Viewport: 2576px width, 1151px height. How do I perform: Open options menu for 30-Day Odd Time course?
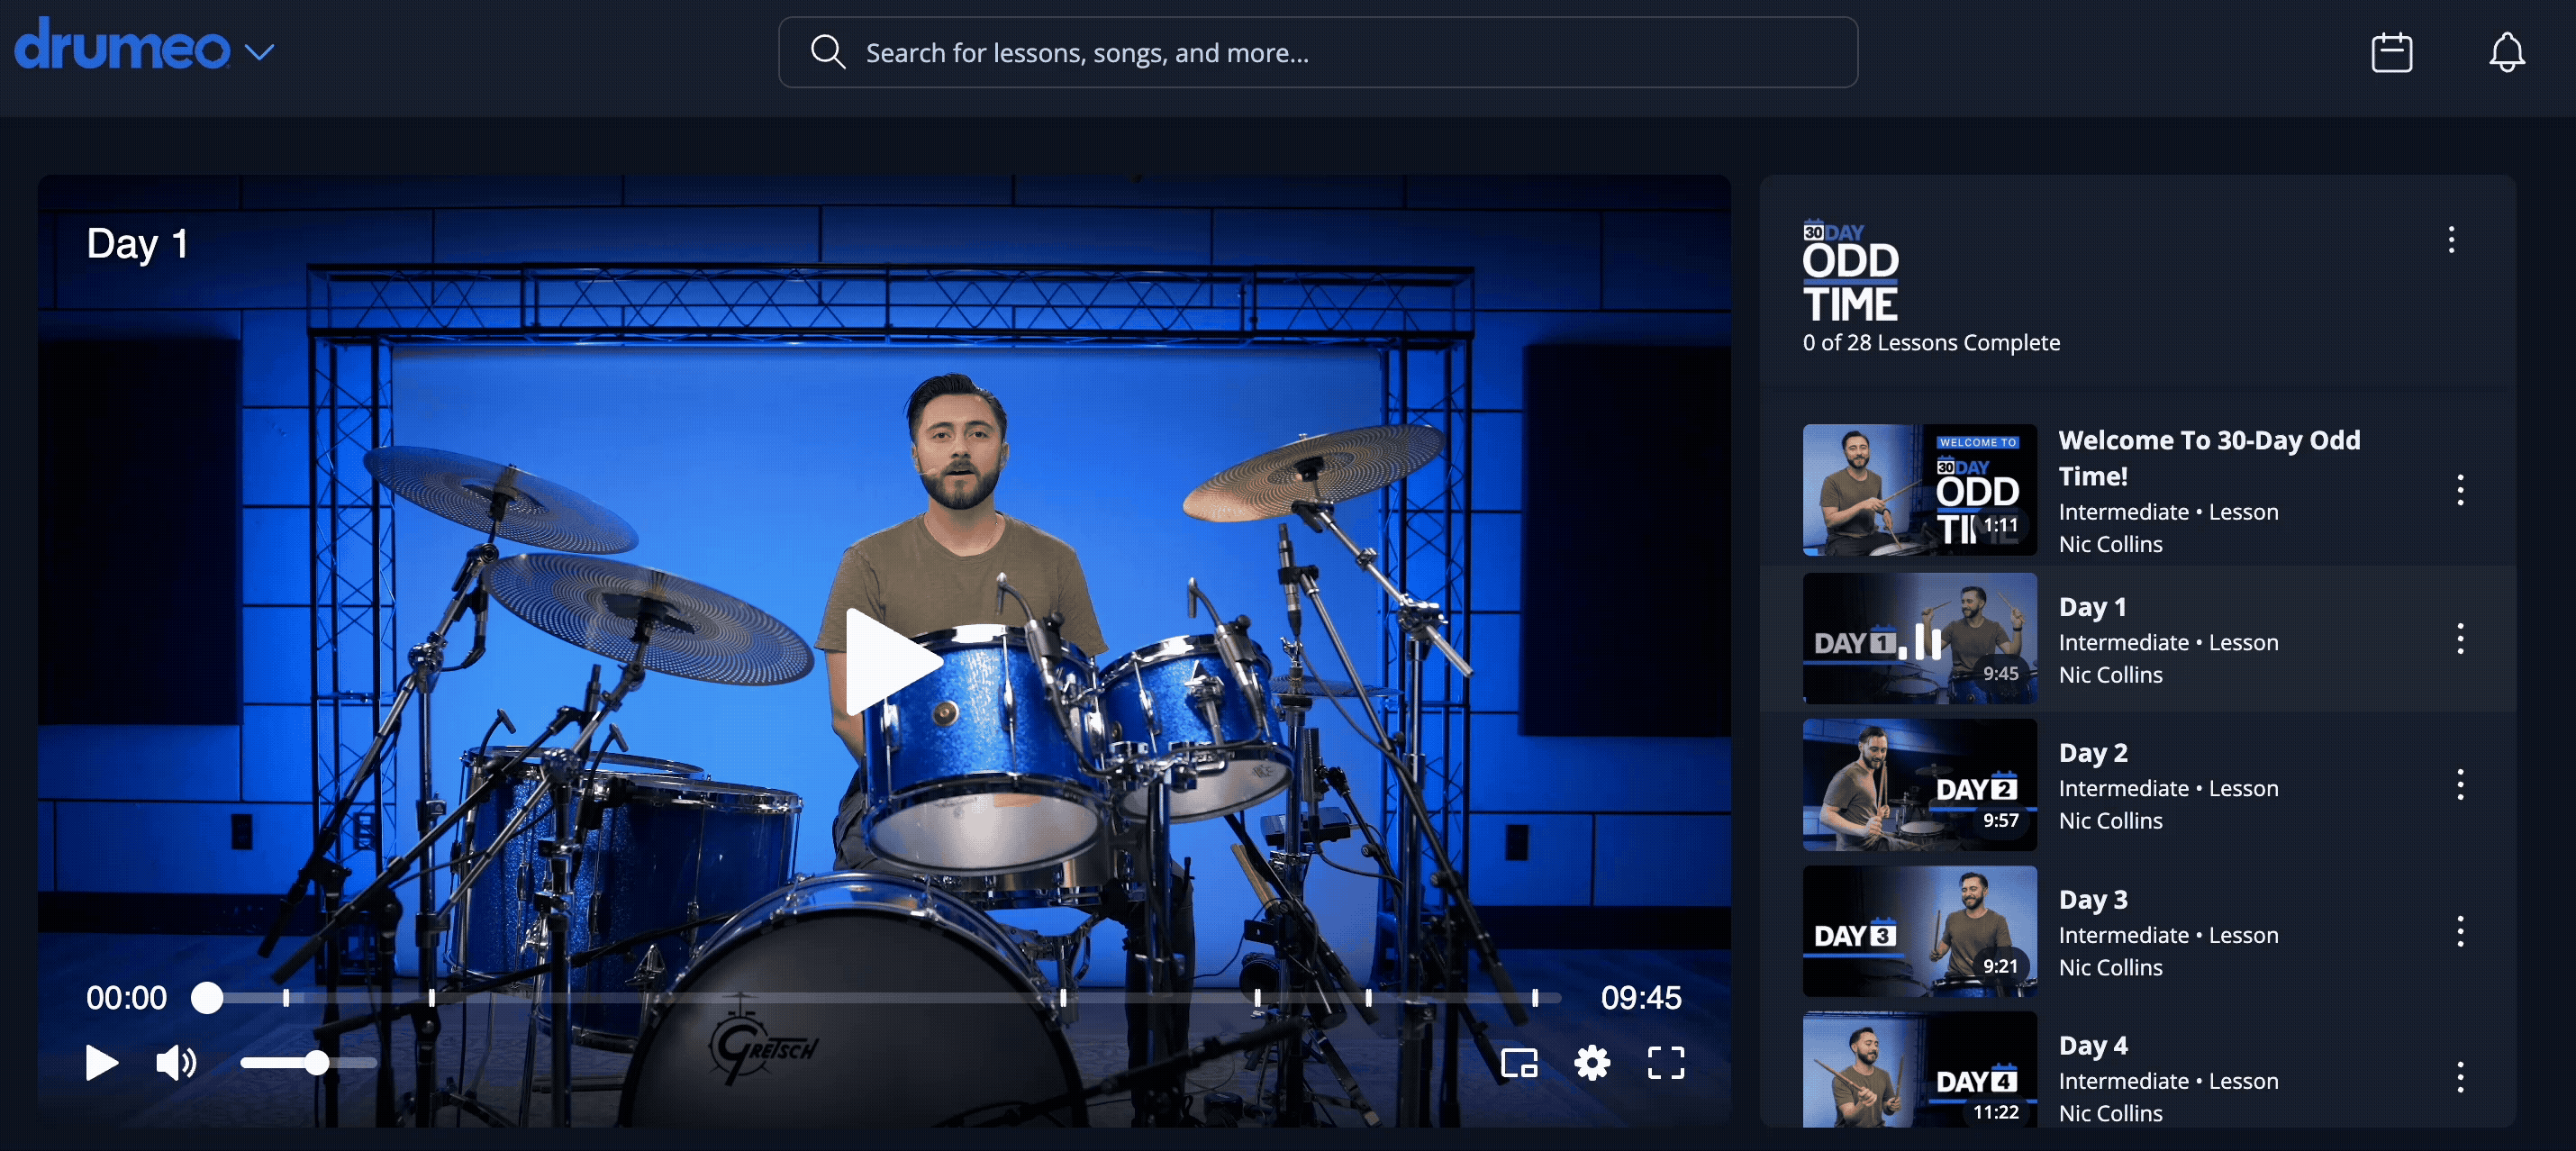[x=2450, y=239]
